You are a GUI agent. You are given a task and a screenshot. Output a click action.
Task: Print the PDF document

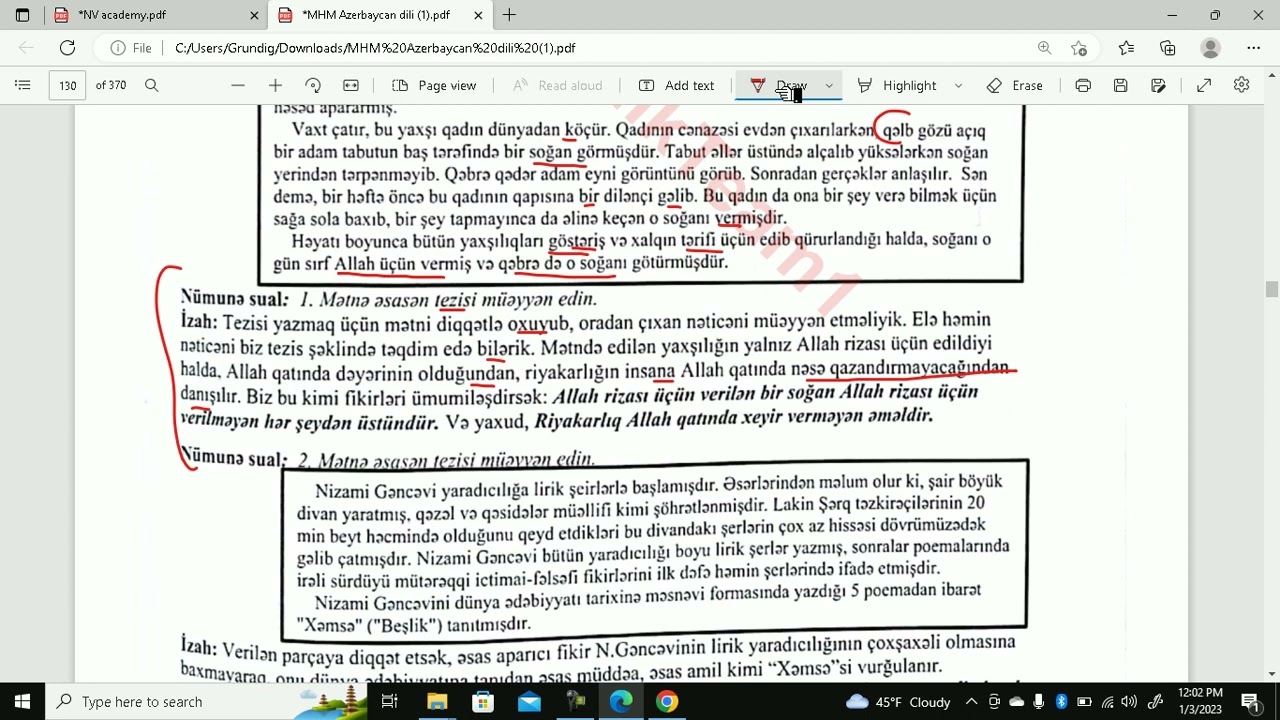(x=1083, y=86)
